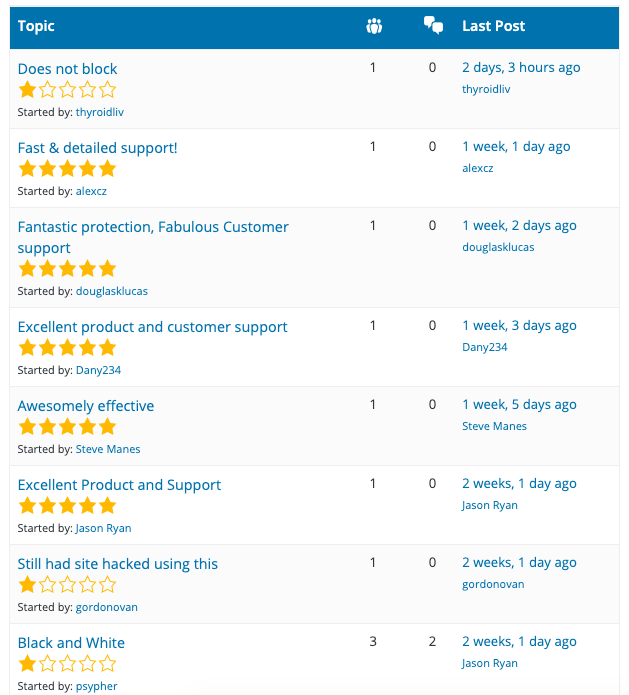Open the '2 days, 3 hours ago' last post
Viewport: 629px width, 695px height.
[521, 68]
